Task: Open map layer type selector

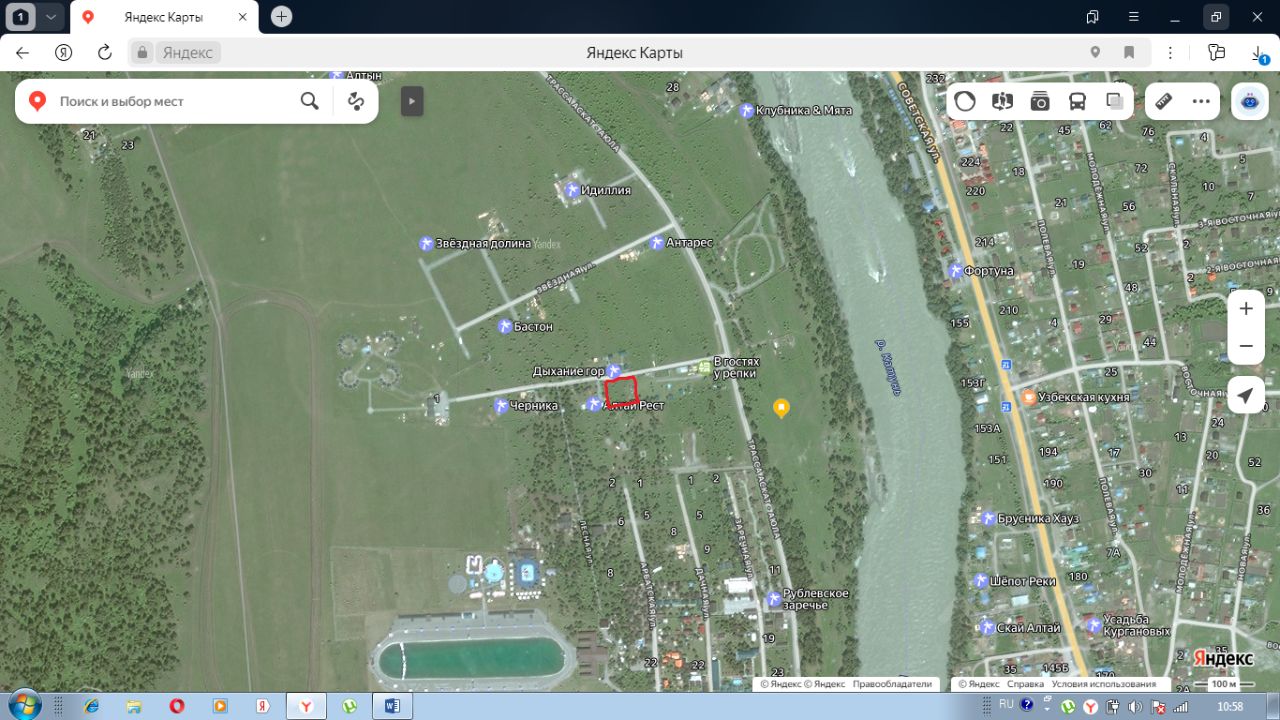Action: (965, 101)
